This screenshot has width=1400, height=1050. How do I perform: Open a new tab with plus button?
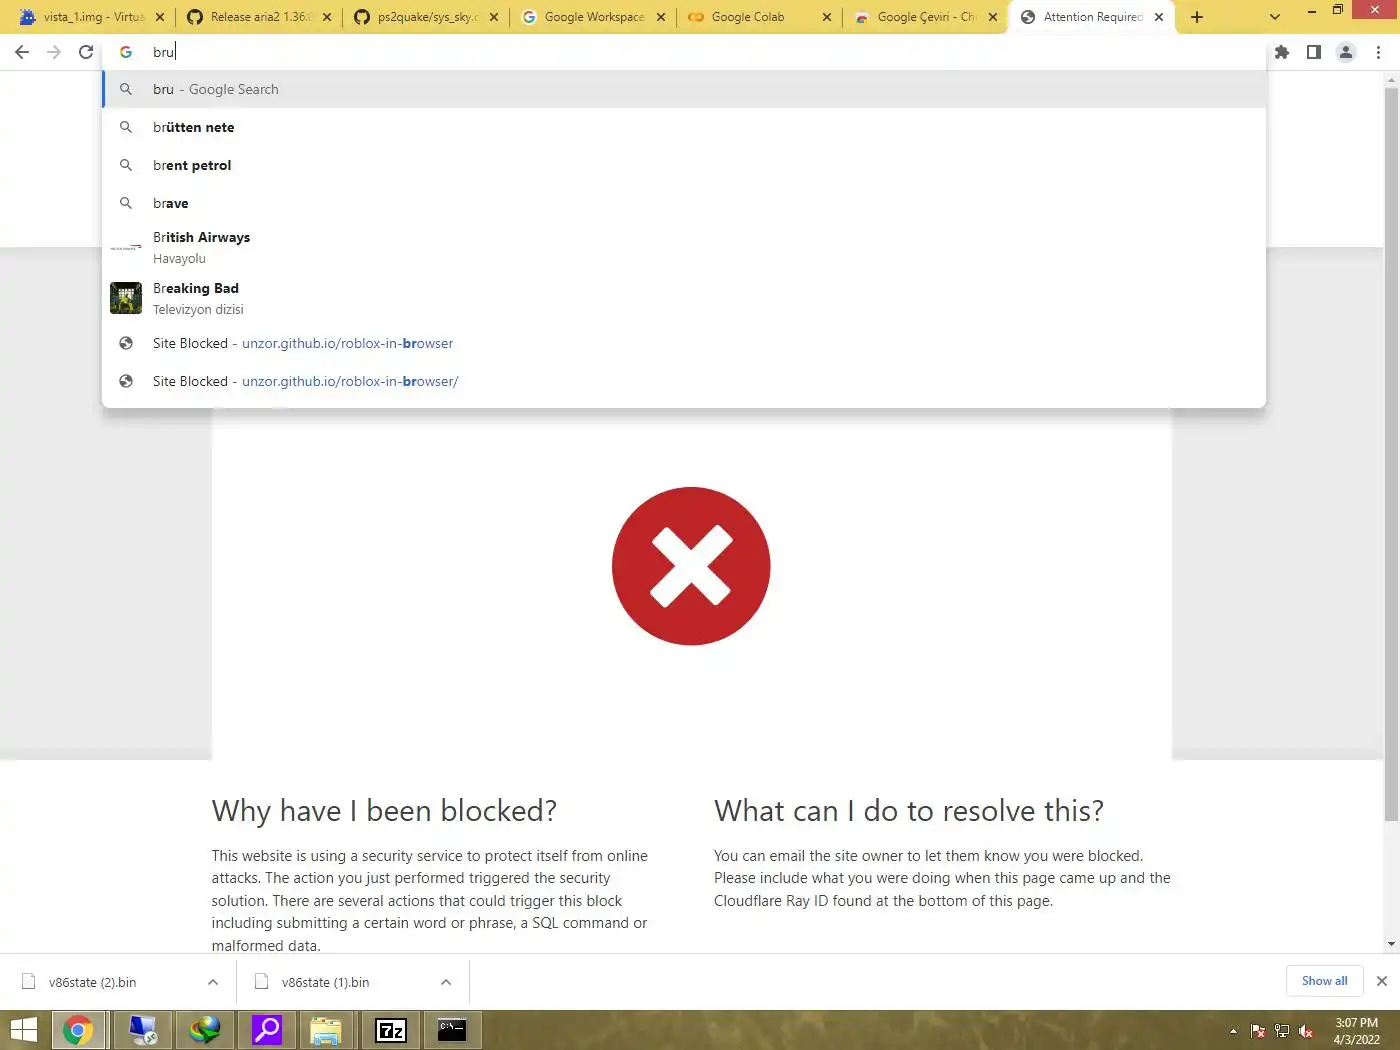click(x=1197, y=17)
